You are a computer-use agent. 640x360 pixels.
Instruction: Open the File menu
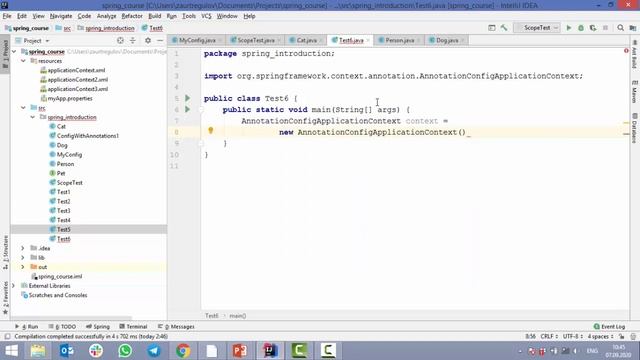pyautogui.click(x=7, y=16)
